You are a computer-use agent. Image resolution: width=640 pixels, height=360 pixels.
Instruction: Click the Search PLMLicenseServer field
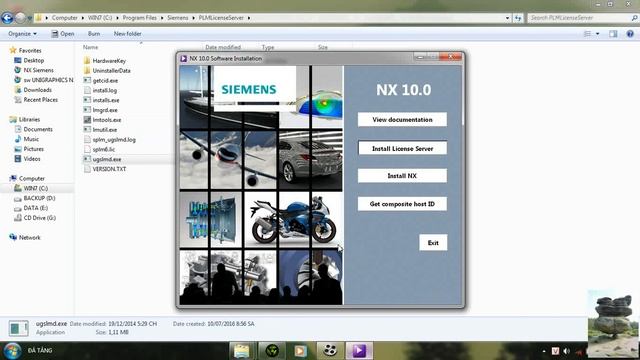tap(582, 18)
